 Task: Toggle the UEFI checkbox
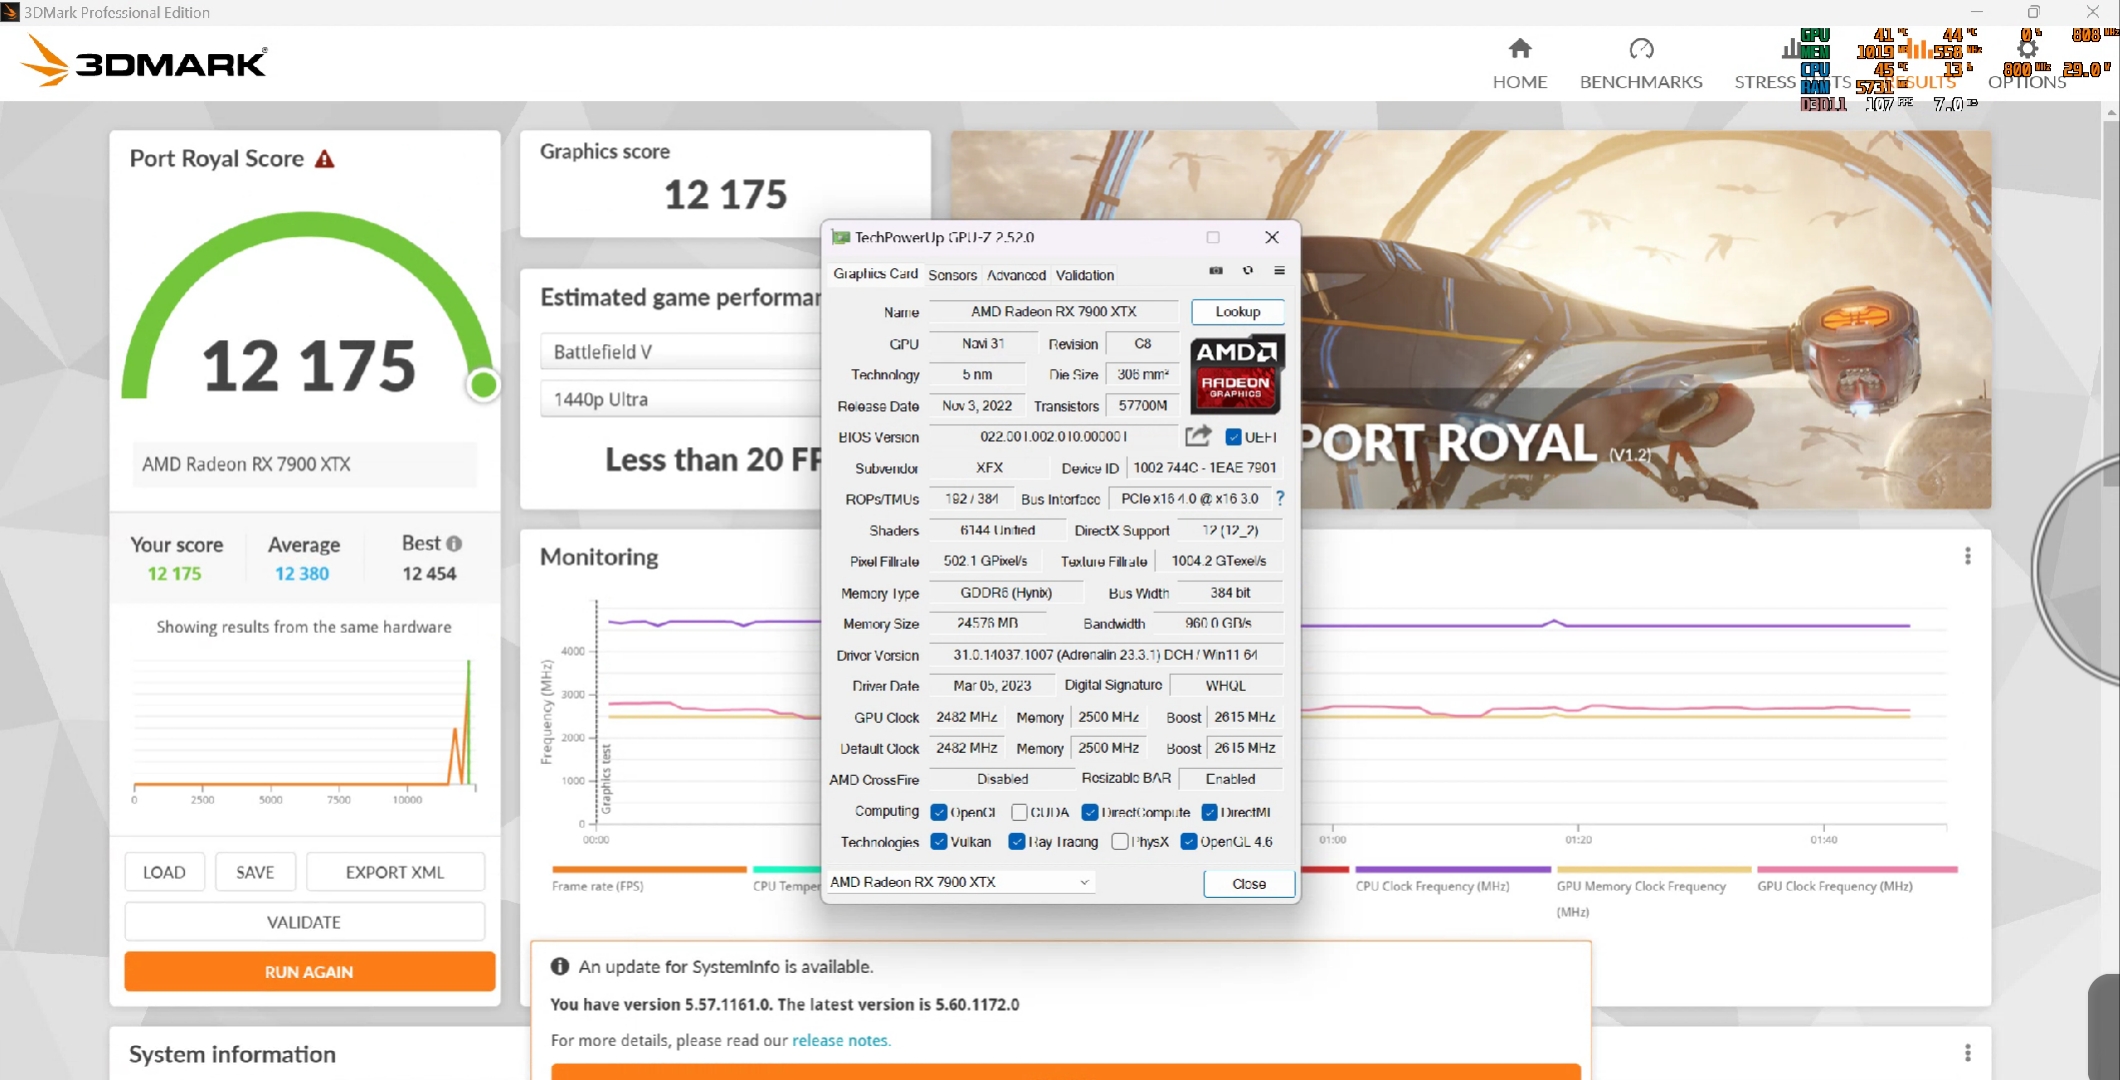click(1233, 437)
